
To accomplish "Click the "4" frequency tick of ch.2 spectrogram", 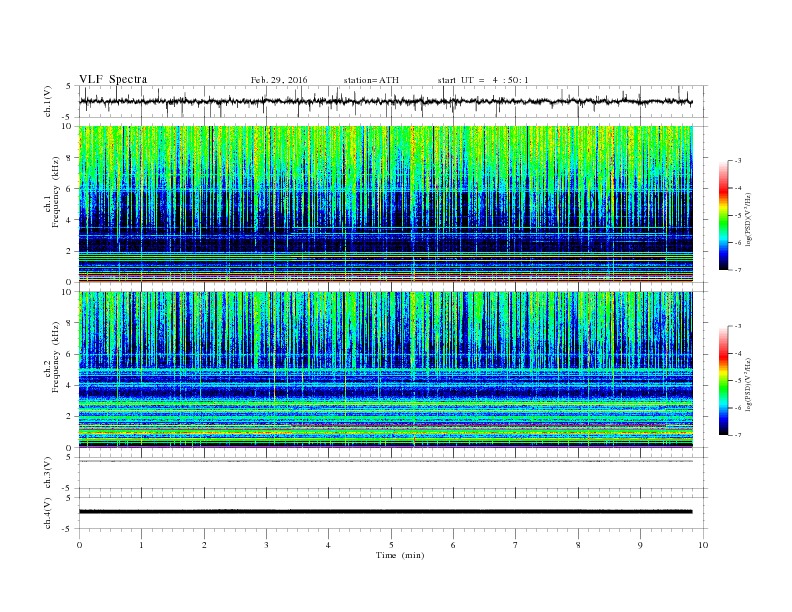I will click(x=70, y=386).
